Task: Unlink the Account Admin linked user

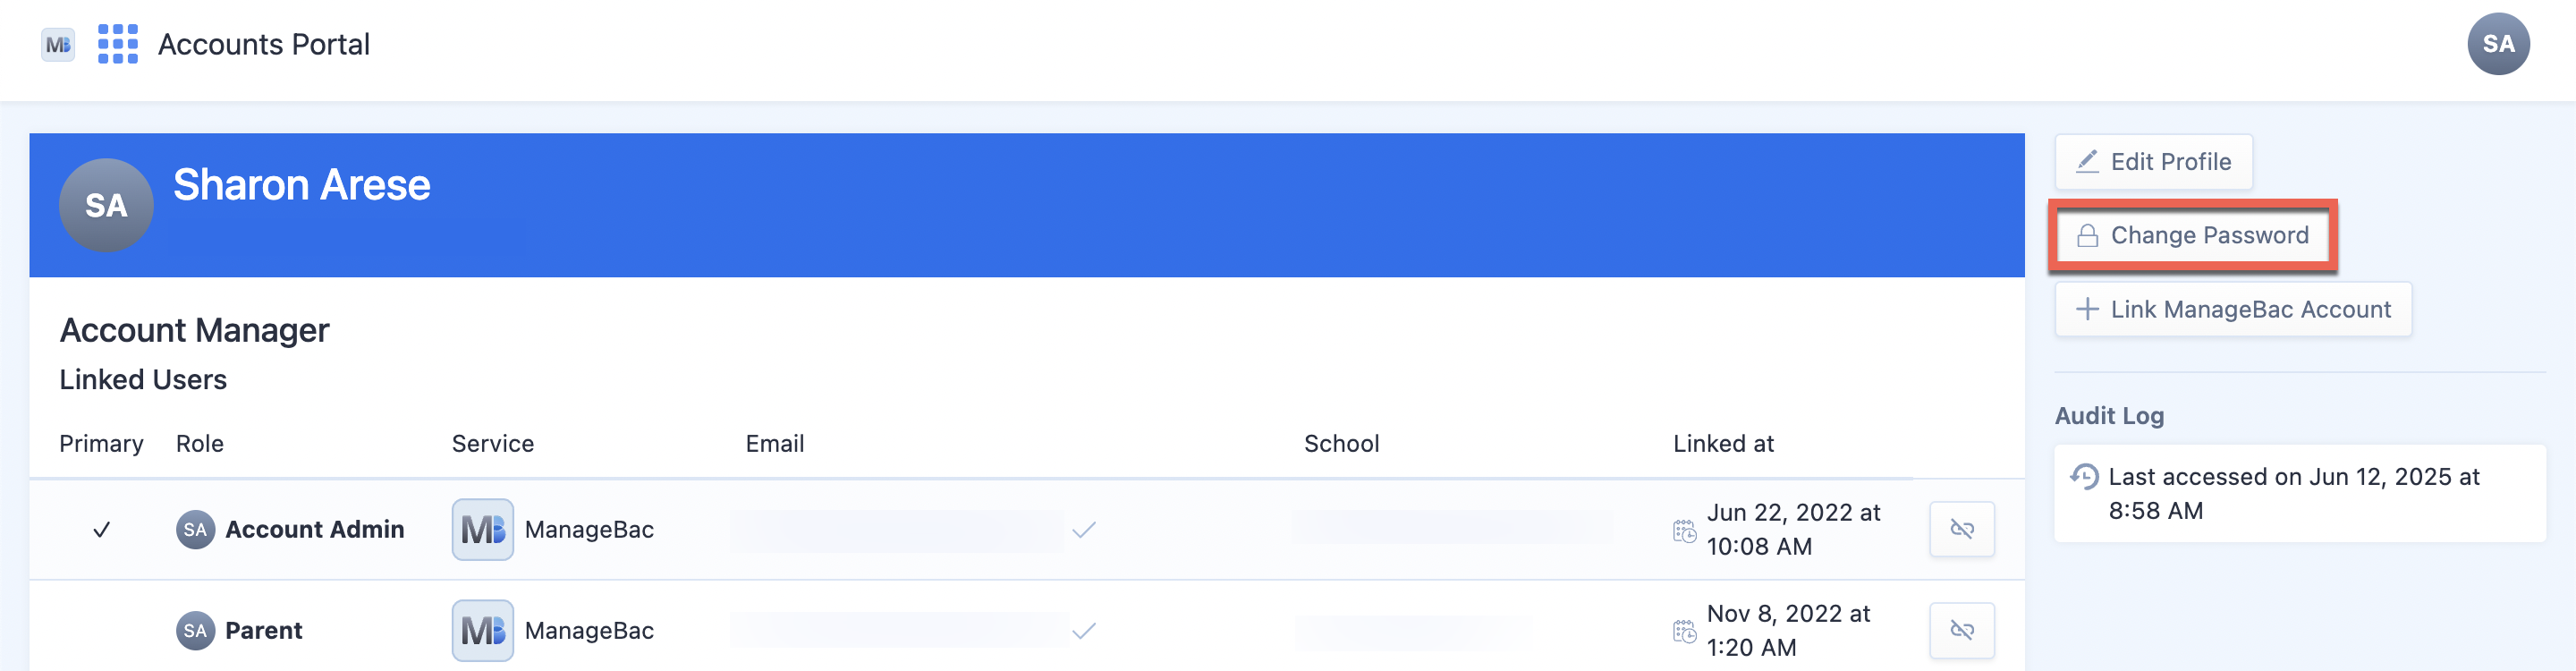Action: pyautogui.click(x=1961, y=529)
